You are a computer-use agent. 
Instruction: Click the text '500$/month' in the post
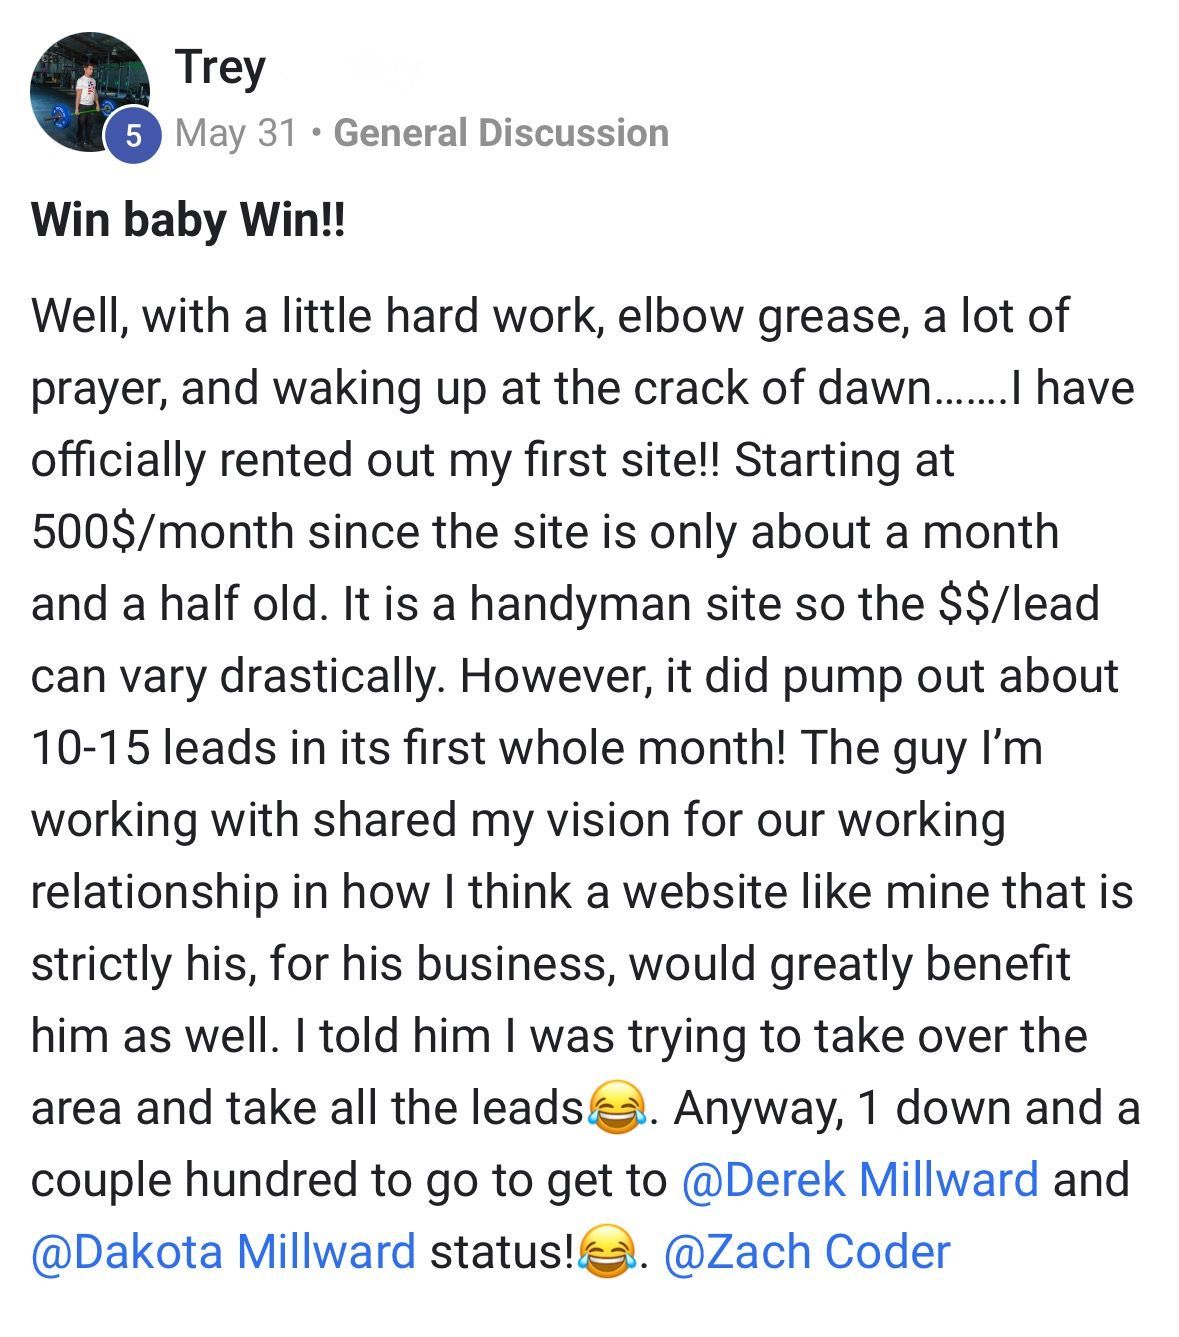point(162,532)
